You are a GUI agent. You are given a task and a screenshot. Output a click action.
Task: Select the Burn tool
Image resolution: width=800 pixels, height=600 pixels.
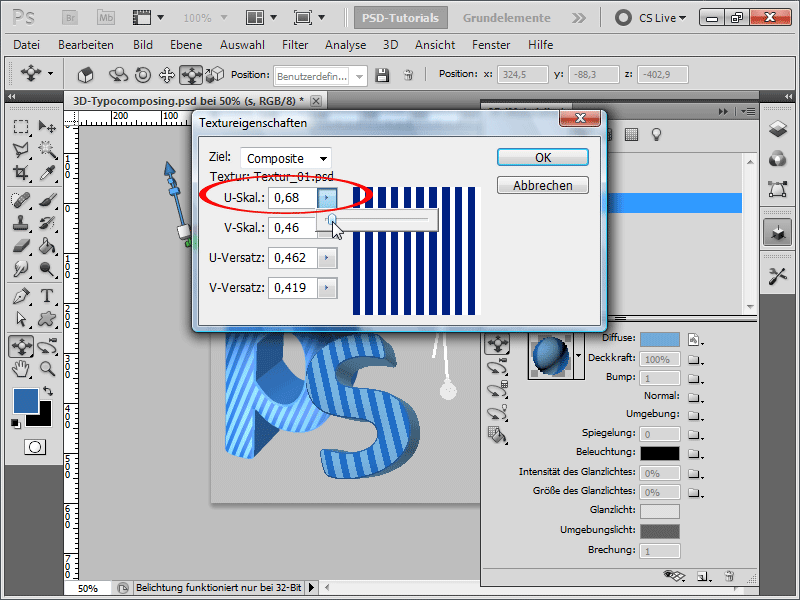click(x=47, y=269)
